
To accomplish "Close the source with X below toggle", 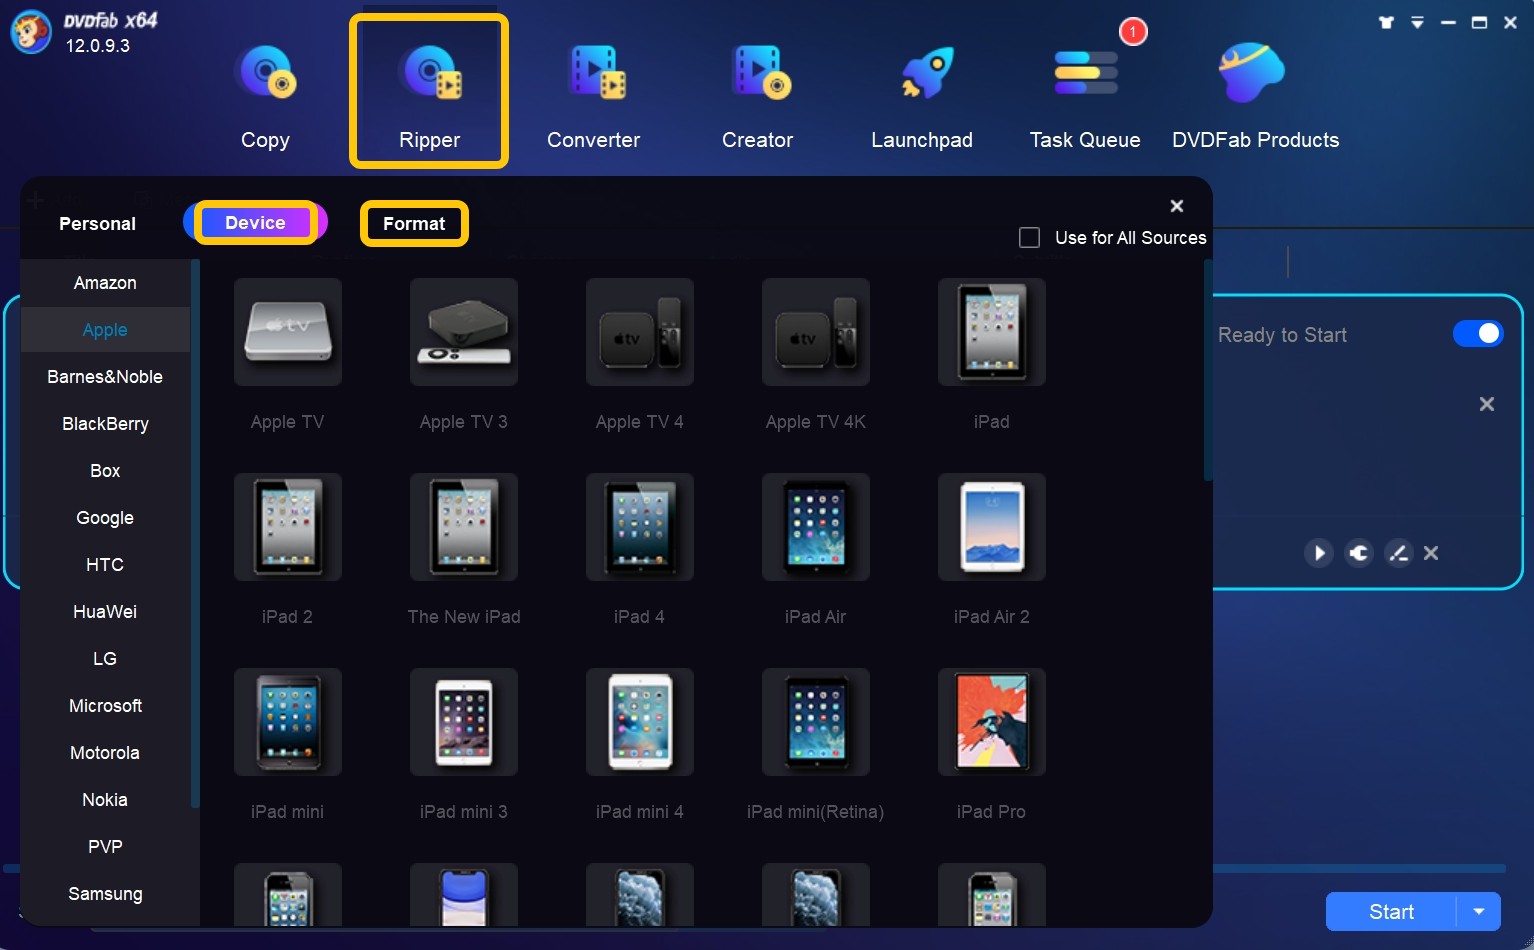I will (x=1487, y=404).
